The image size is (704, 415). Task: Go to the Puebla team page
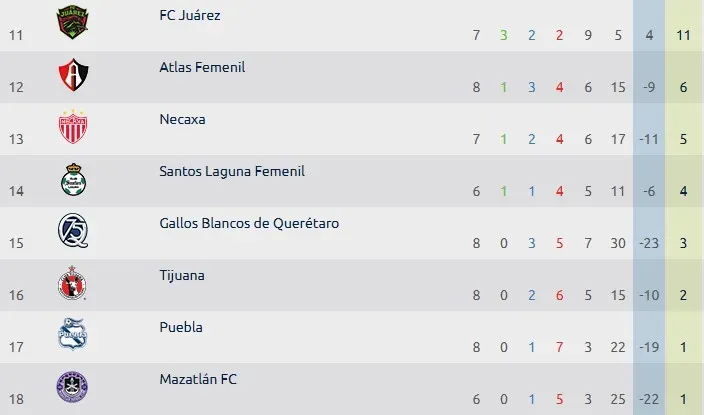181,327
